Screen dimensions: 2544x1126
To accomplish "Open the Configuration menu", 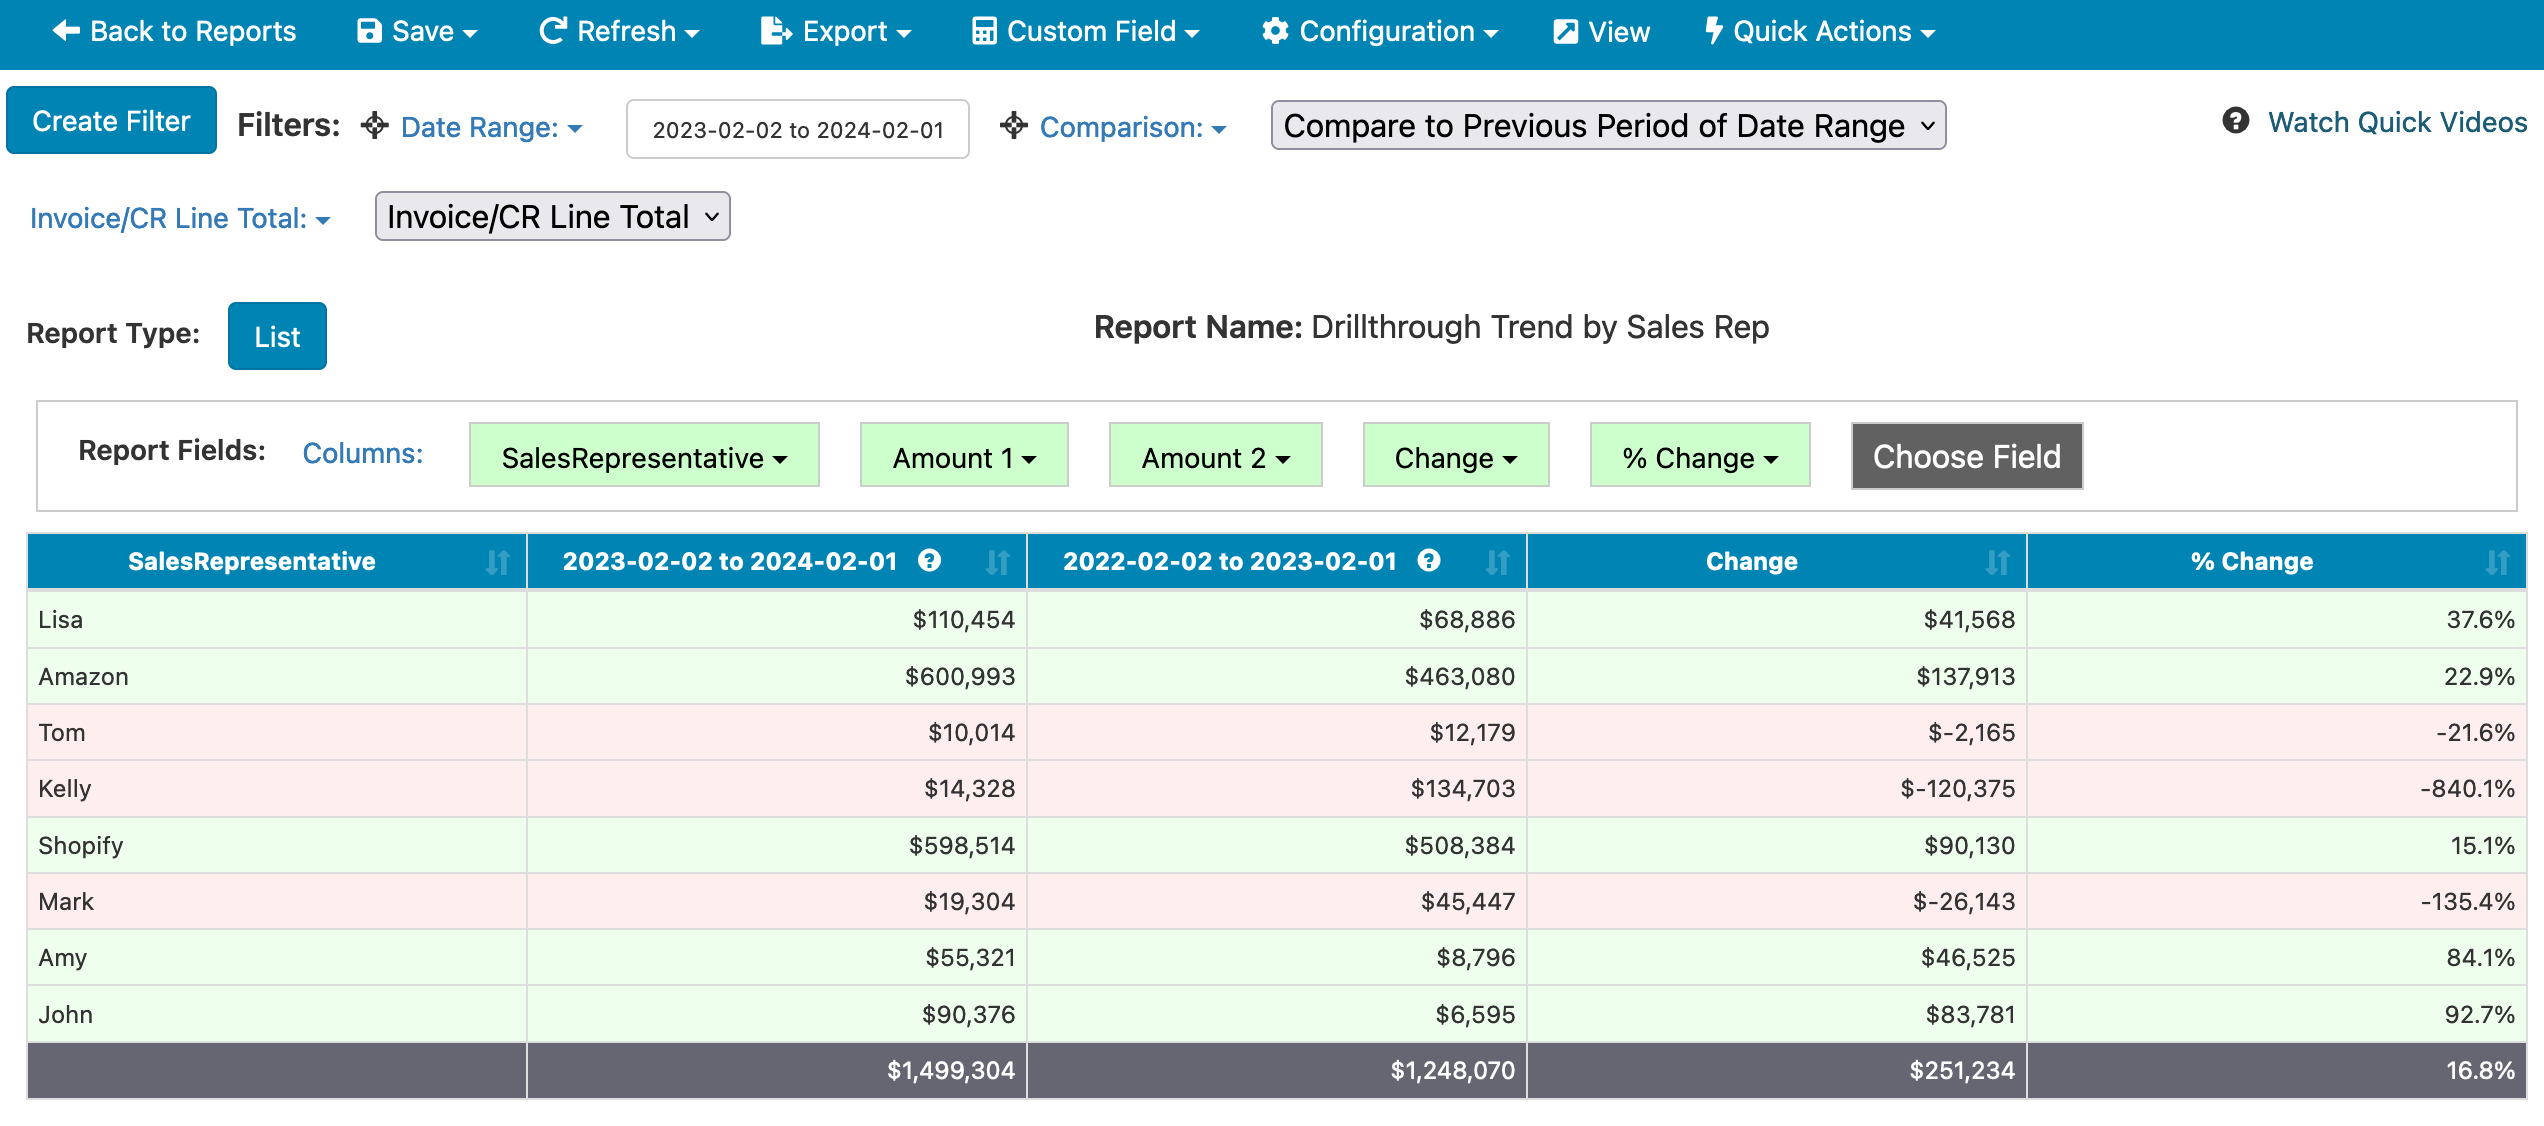I will point(1380,32).
